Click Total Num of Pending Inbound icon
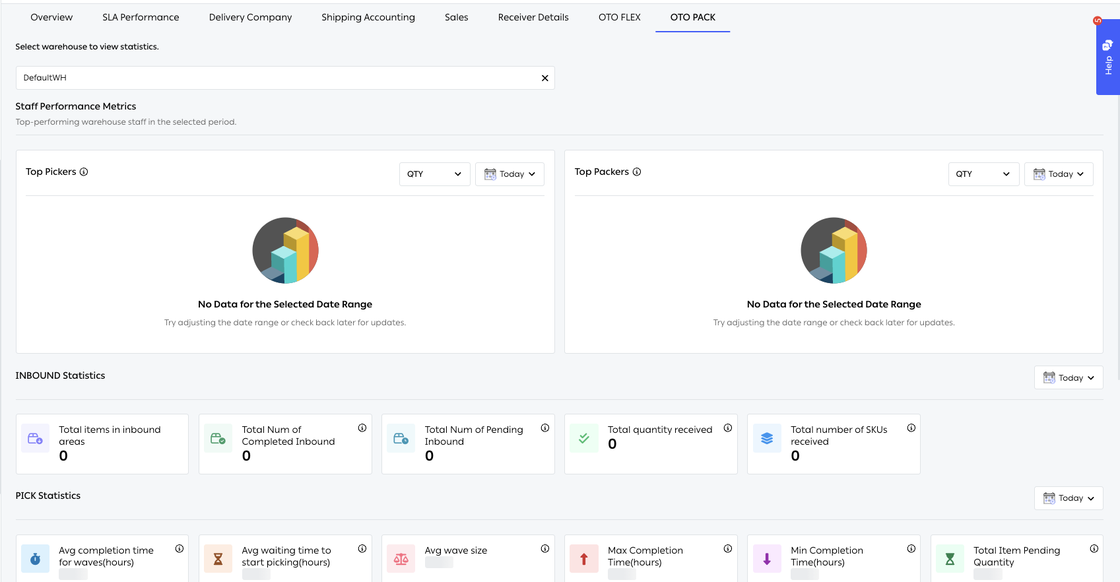The image size is (1120, 582). 401,438
